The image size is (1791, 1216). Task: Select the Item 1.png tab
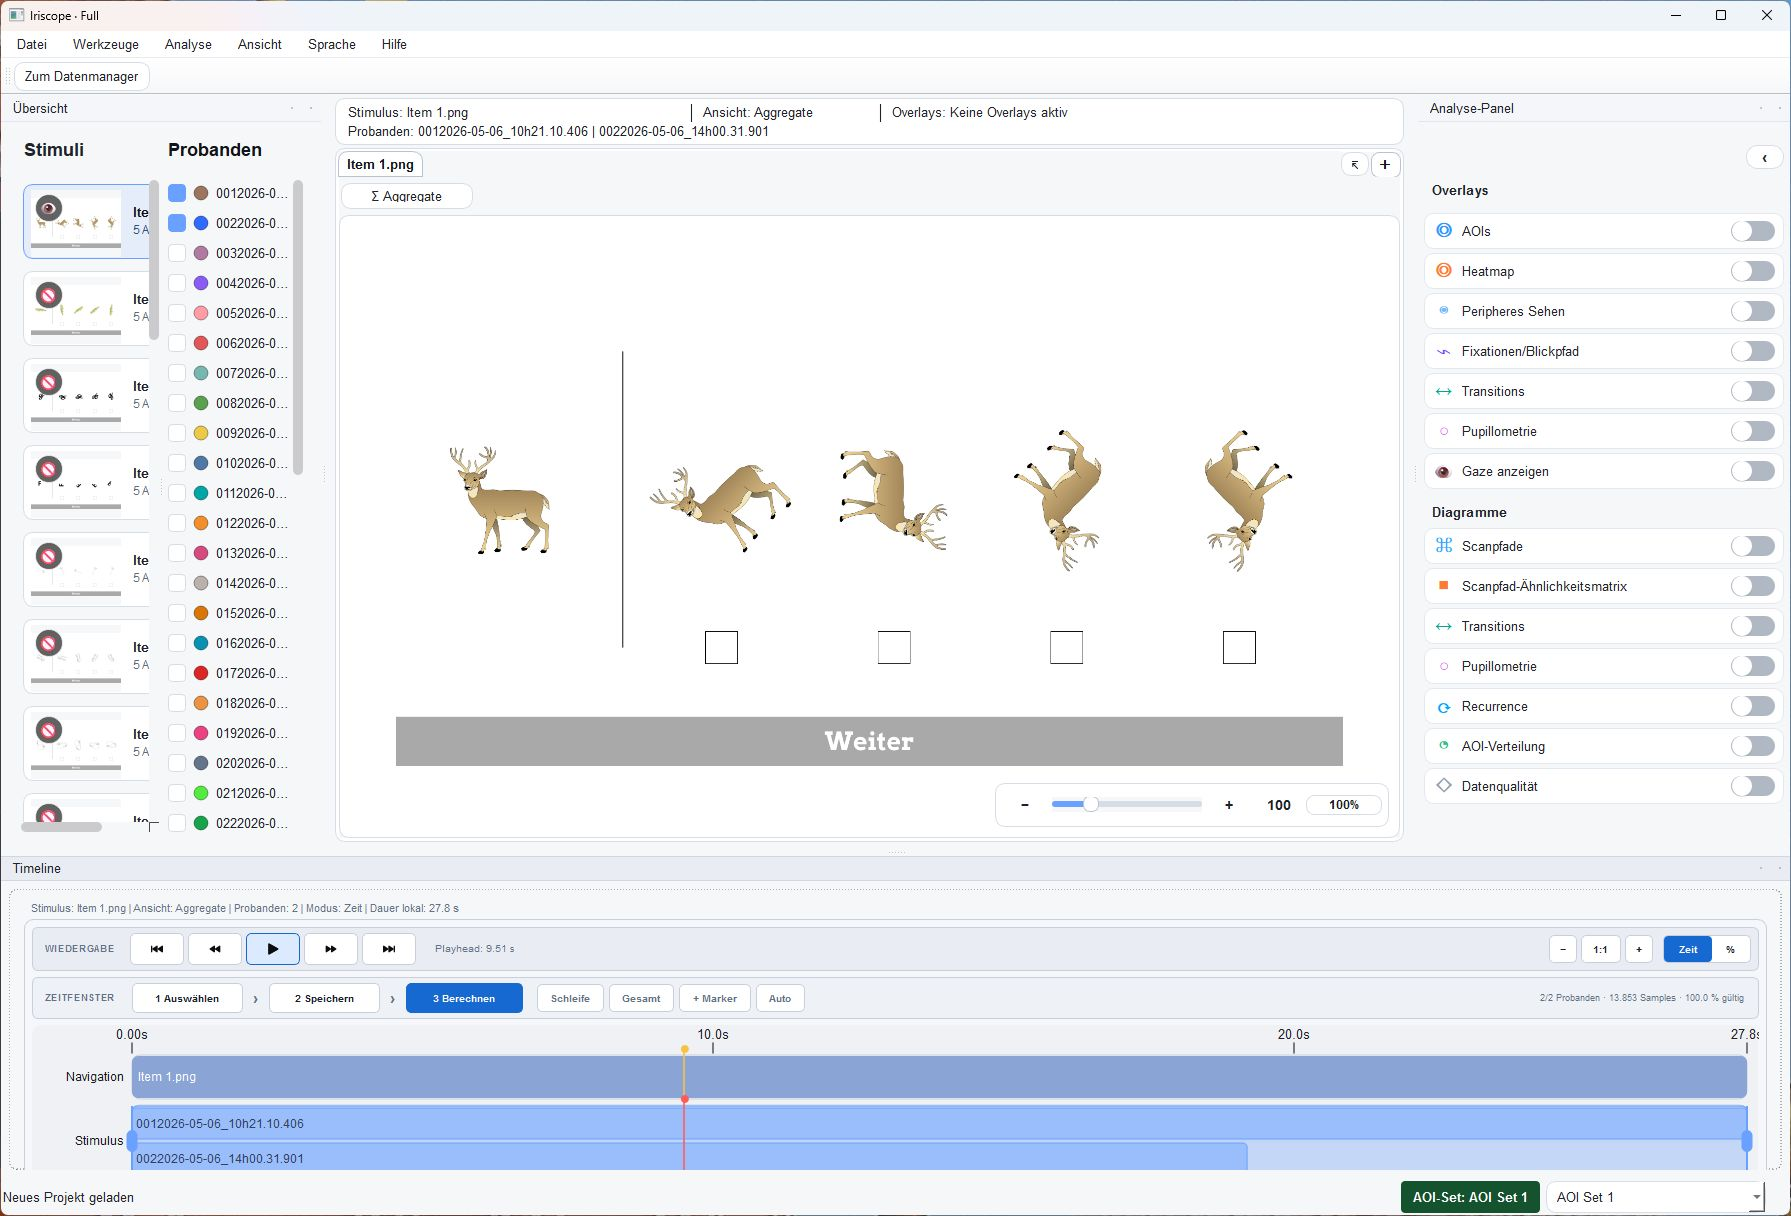[x=380, y=165]
